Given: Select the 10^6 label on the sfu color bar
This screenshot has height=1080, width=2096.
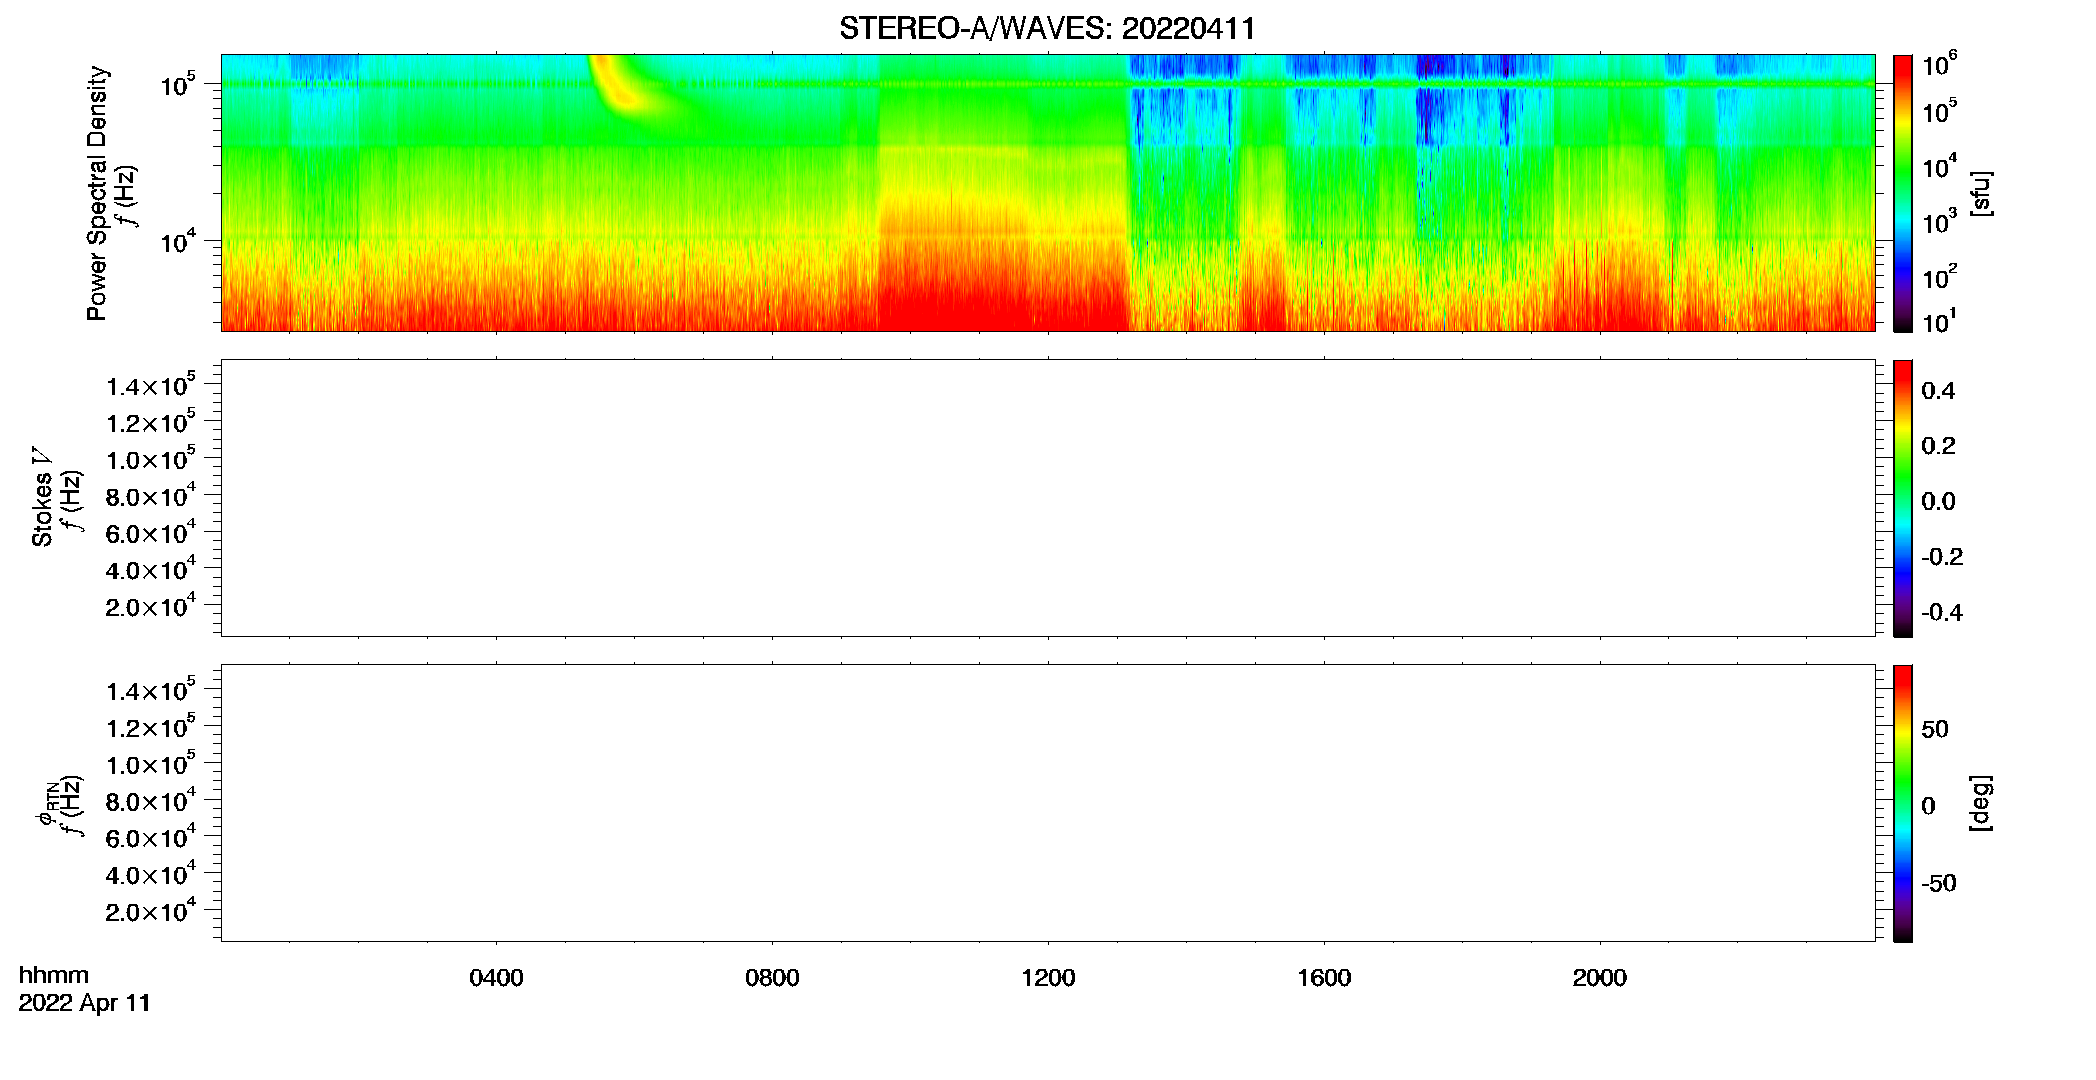Looking at the screenshot, I should tap(1940, 65).
